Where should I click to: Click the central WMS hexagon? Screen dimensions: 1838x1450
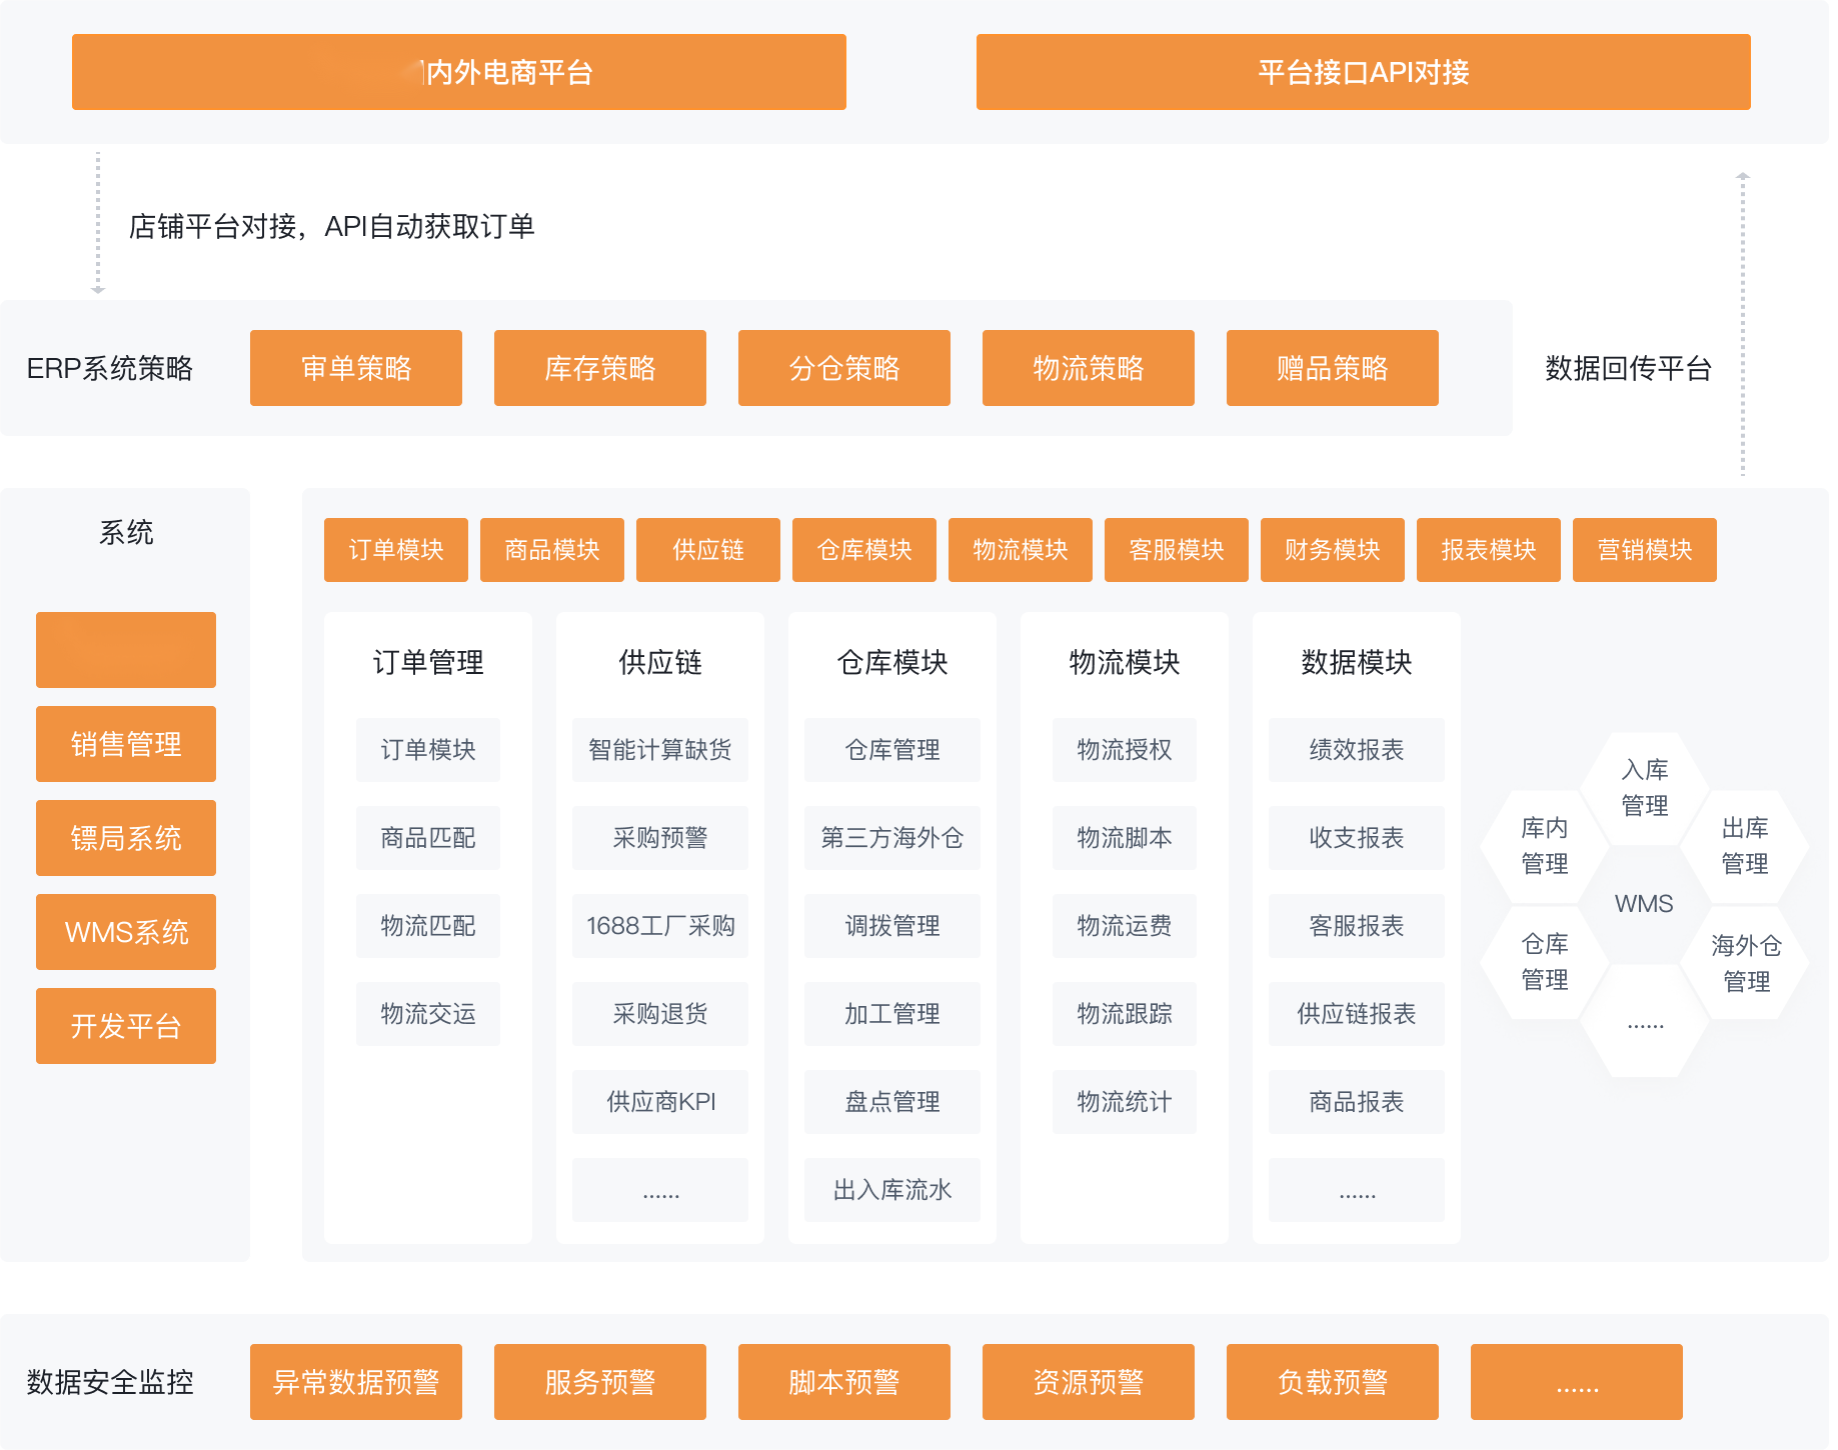coord(1643,904)
